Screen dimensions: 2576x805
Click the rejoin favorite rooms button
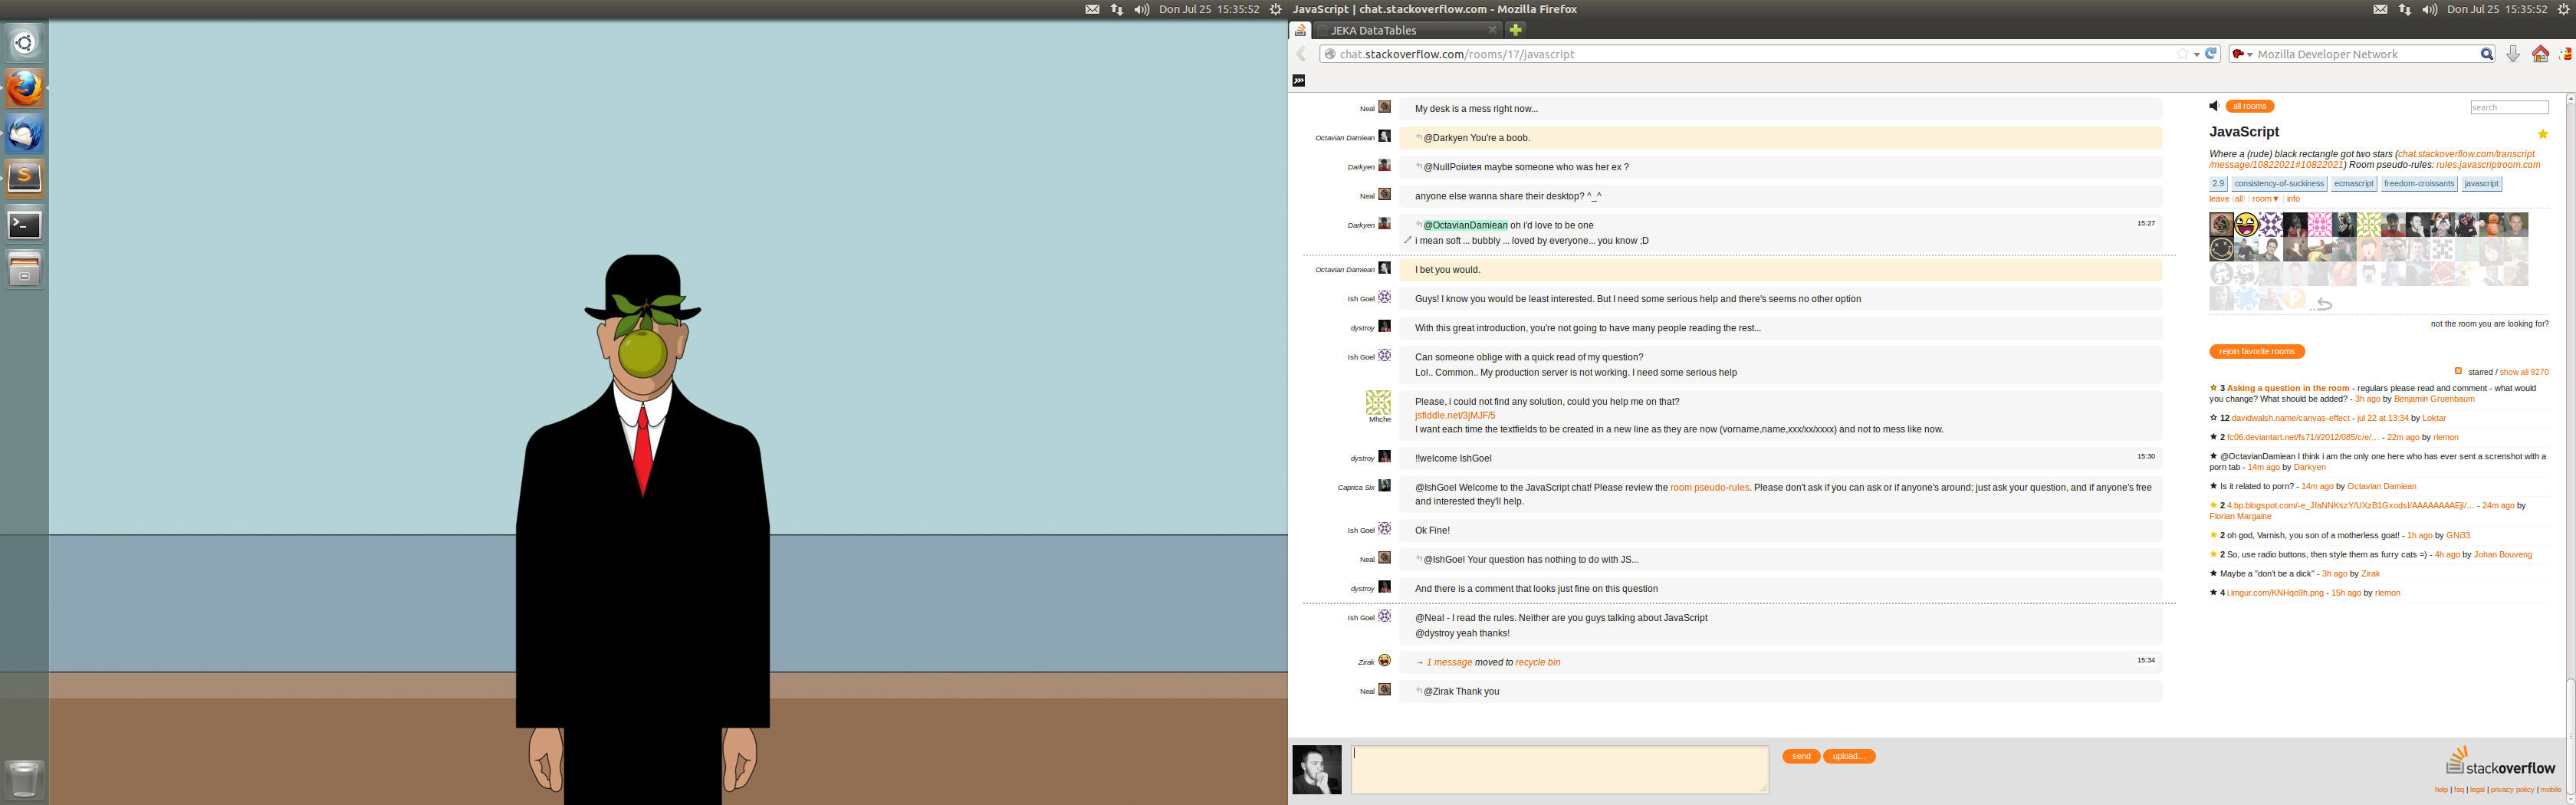pyautogui.click(x=2257, y=351)
